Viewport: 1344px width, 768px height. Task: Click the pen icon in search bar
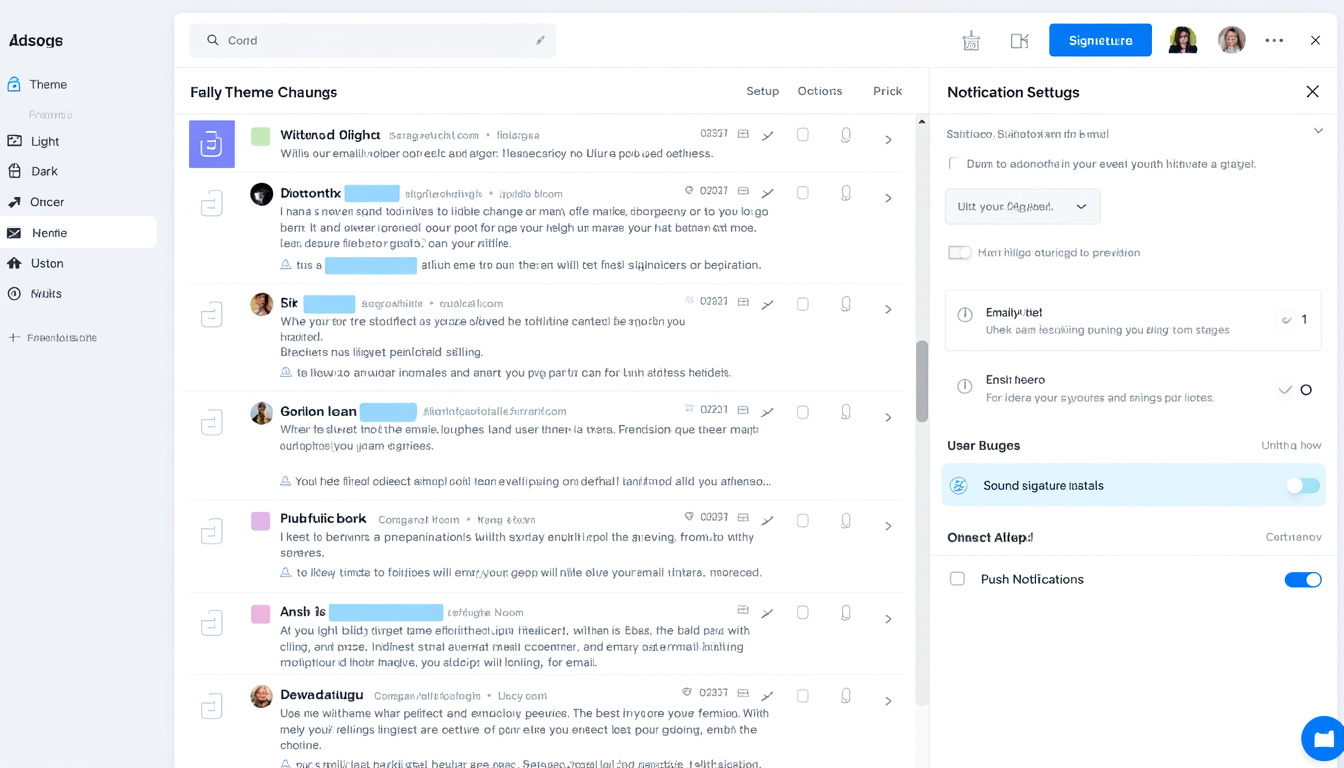(540, 41)
